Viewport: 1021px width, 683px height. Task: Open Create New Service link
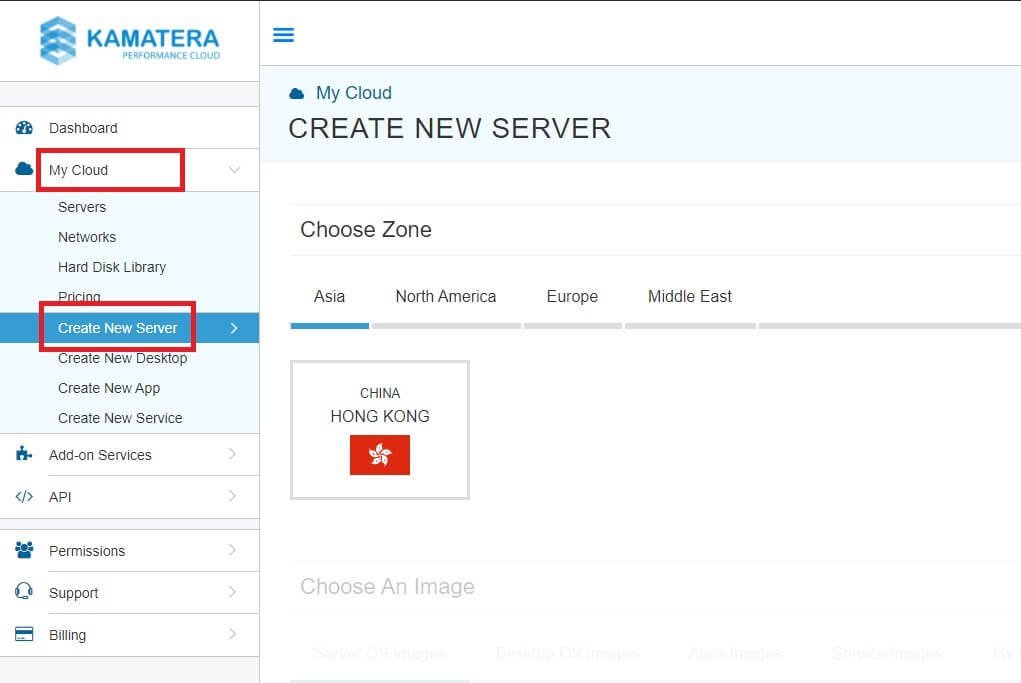[x=120, y=418]
